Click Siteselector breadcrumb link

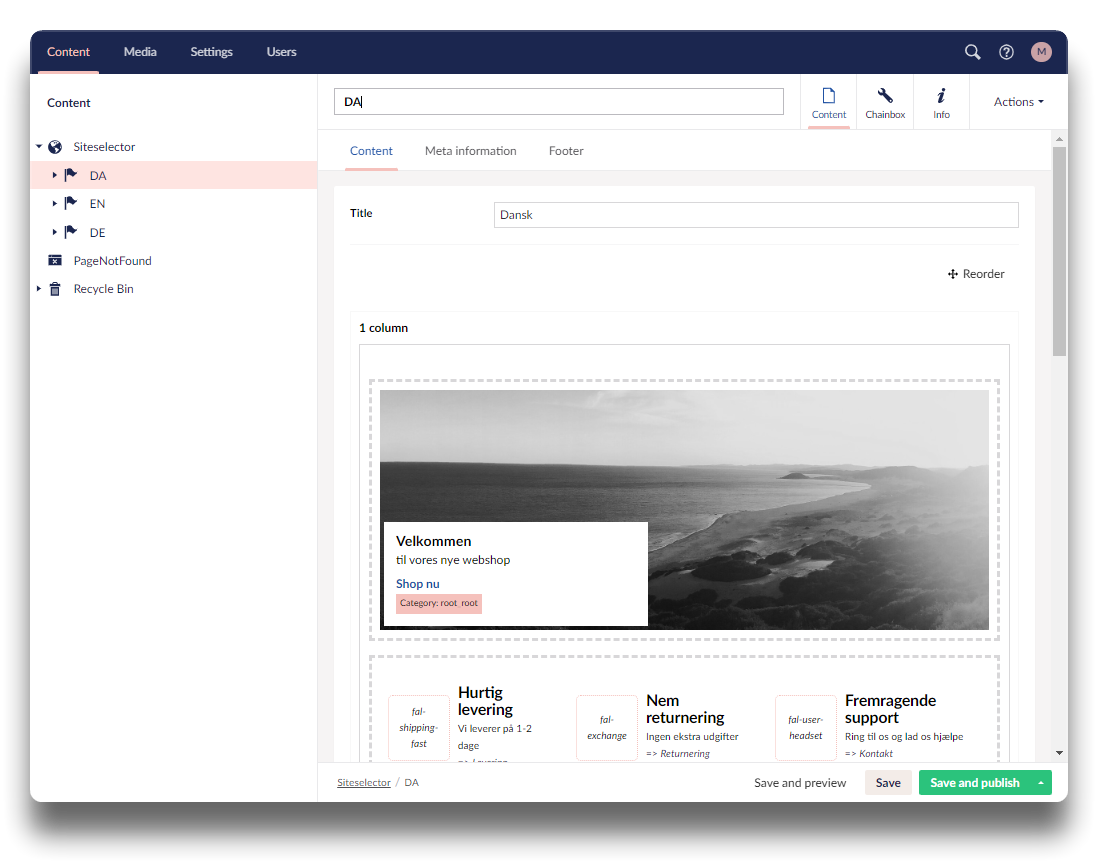[x=364, y=783]
